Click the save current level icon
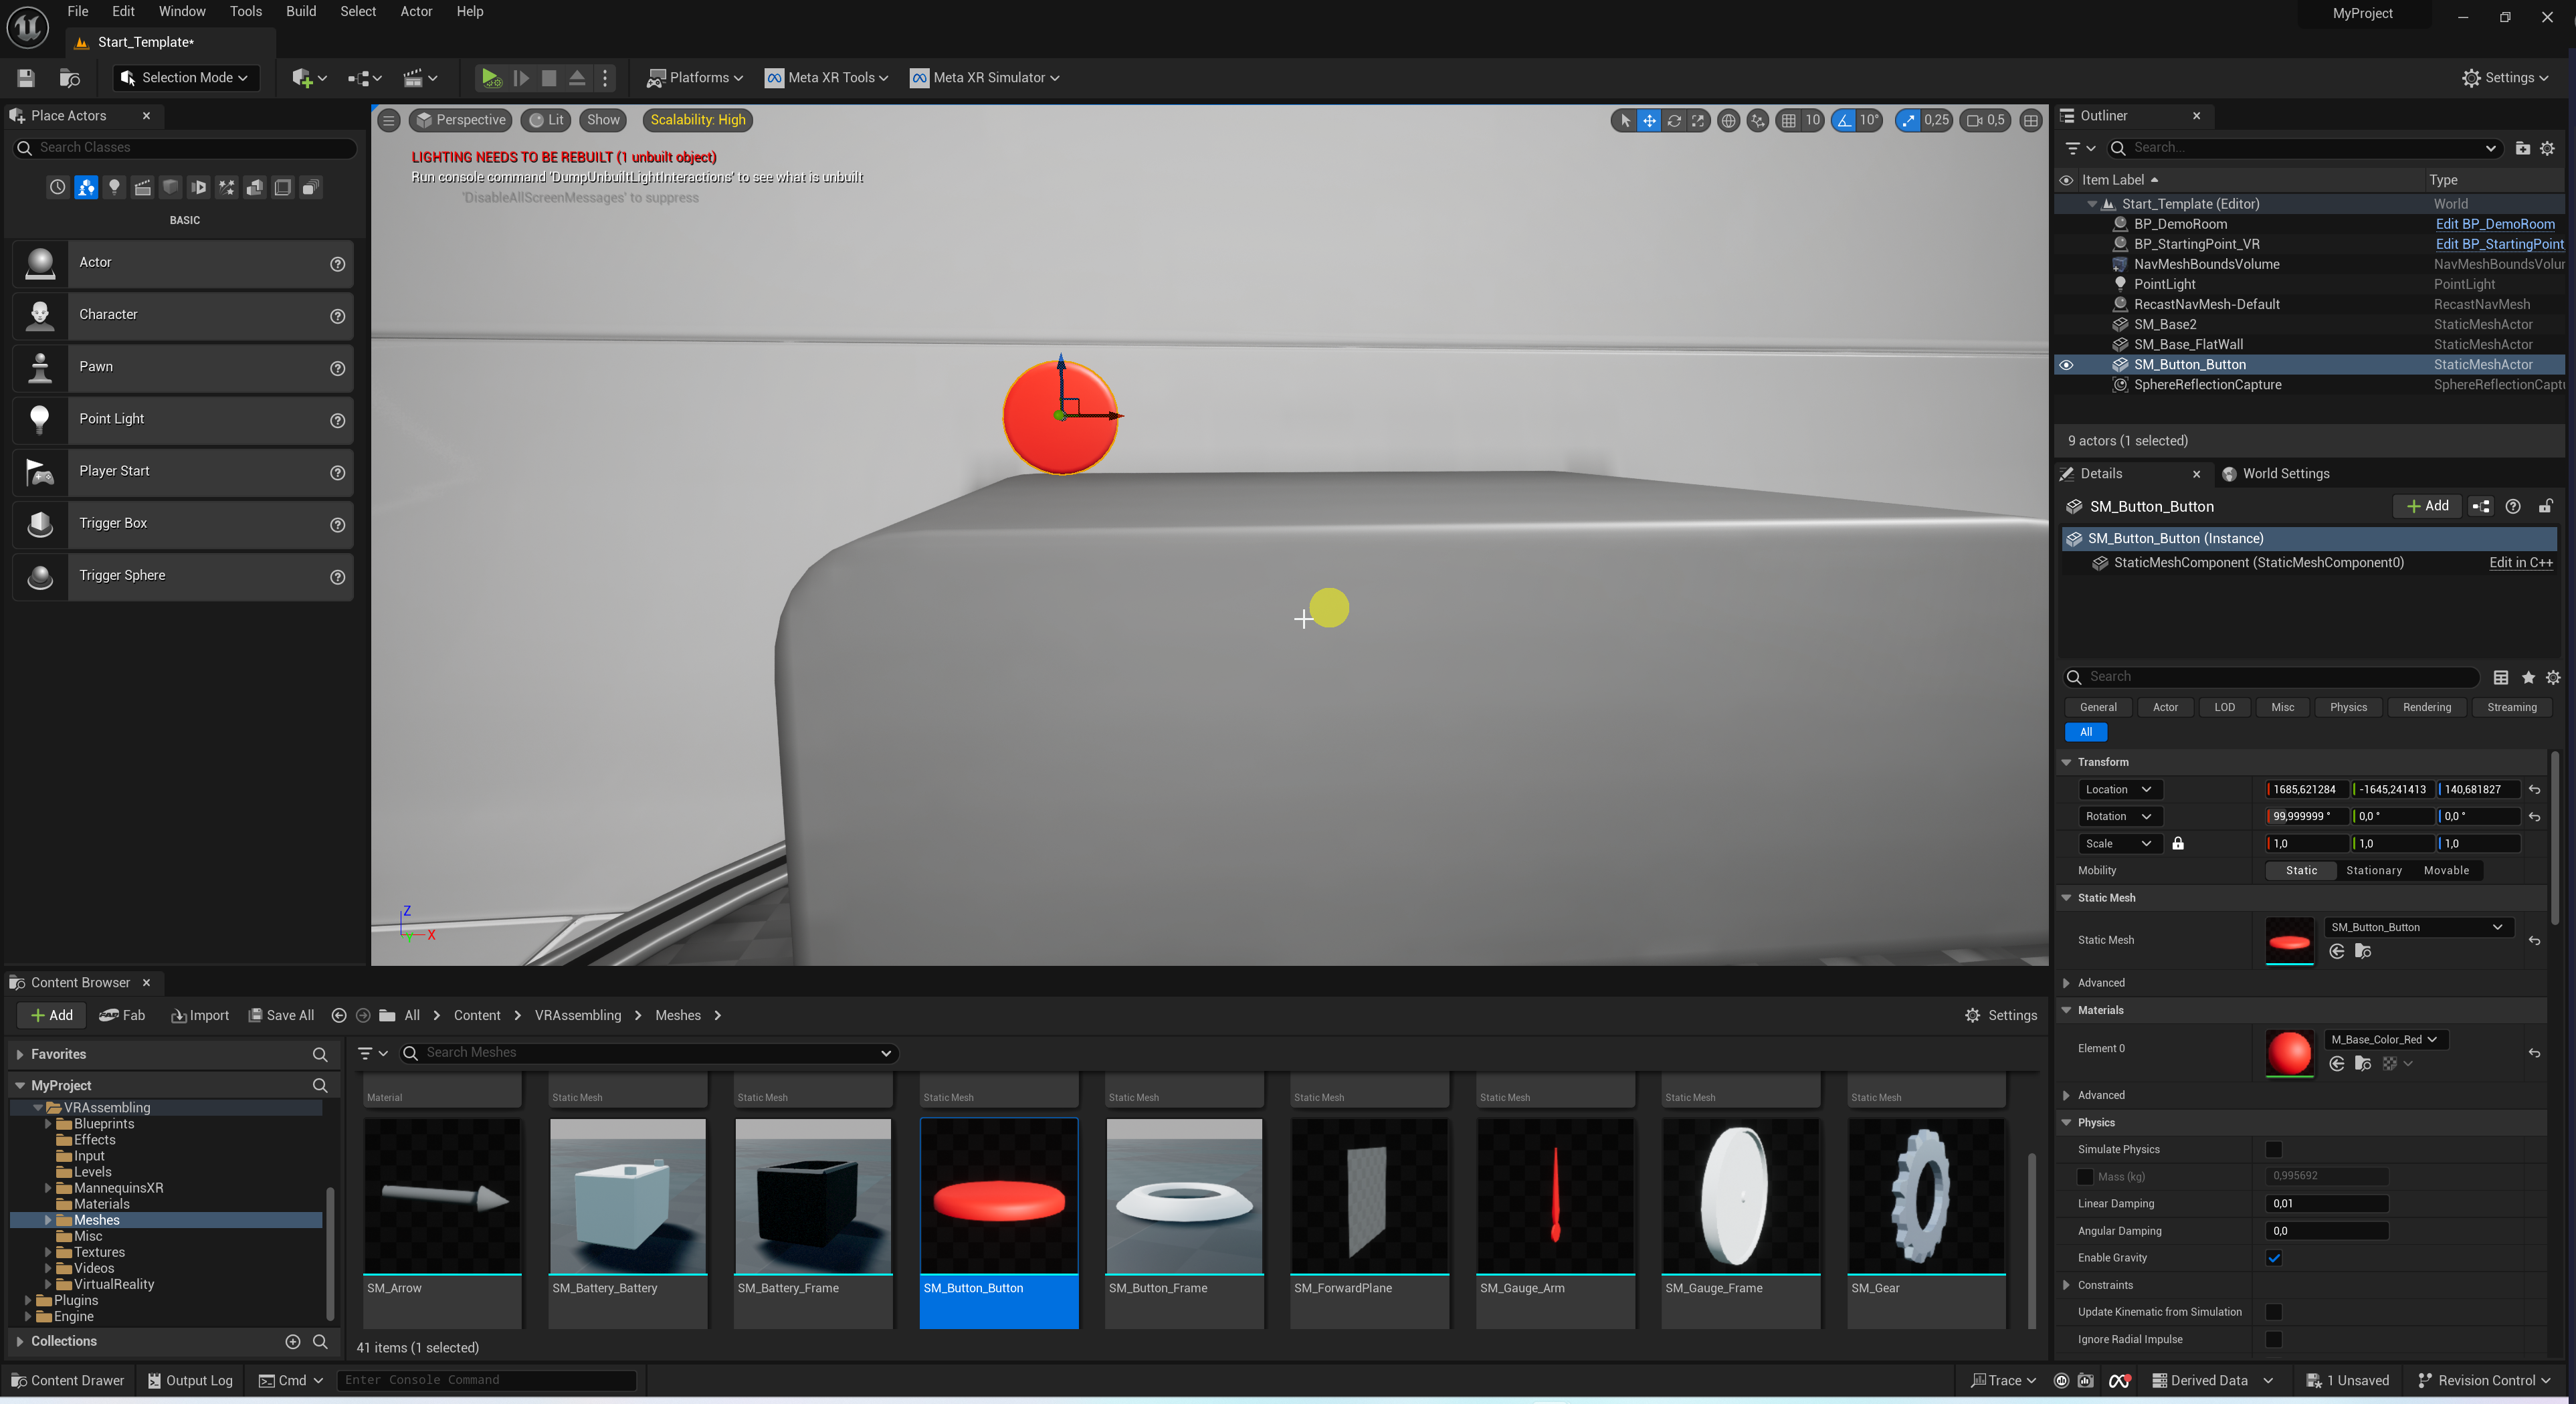This screenshot has width=2576, height=1404. [x=26, y=77]
